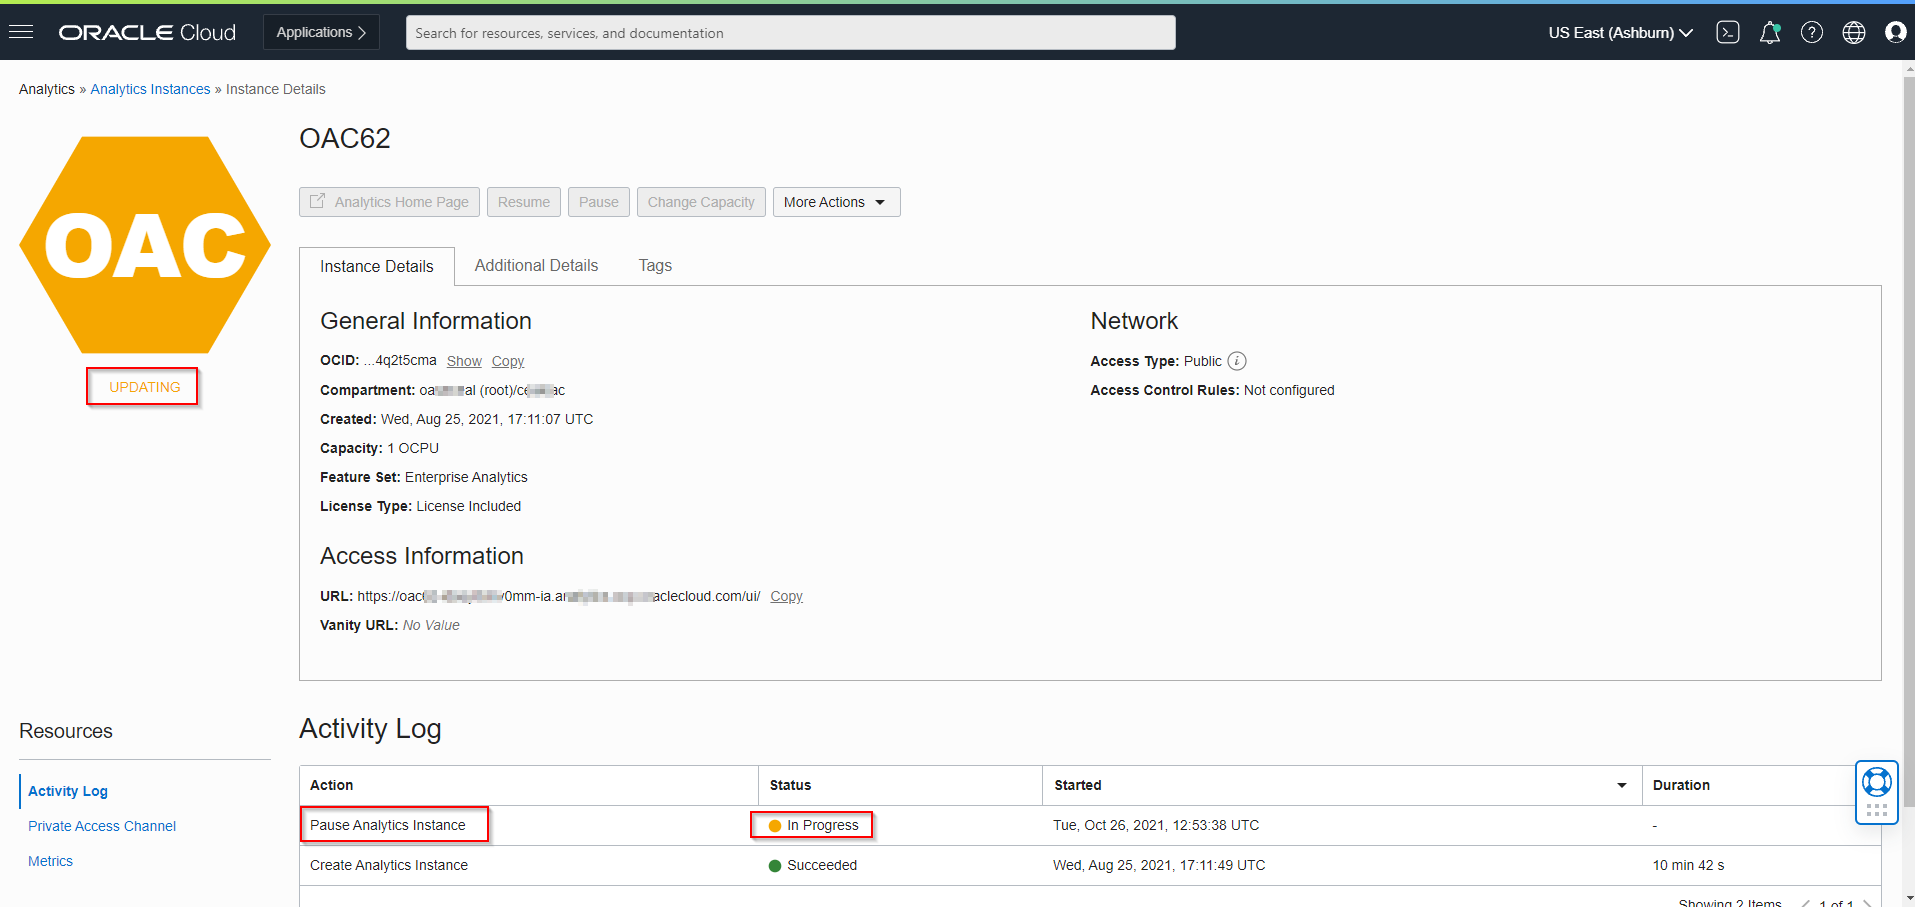This screenshot has height=907, width=1915.
Task: Click the License Included value
Action: [x=469, y=506]
